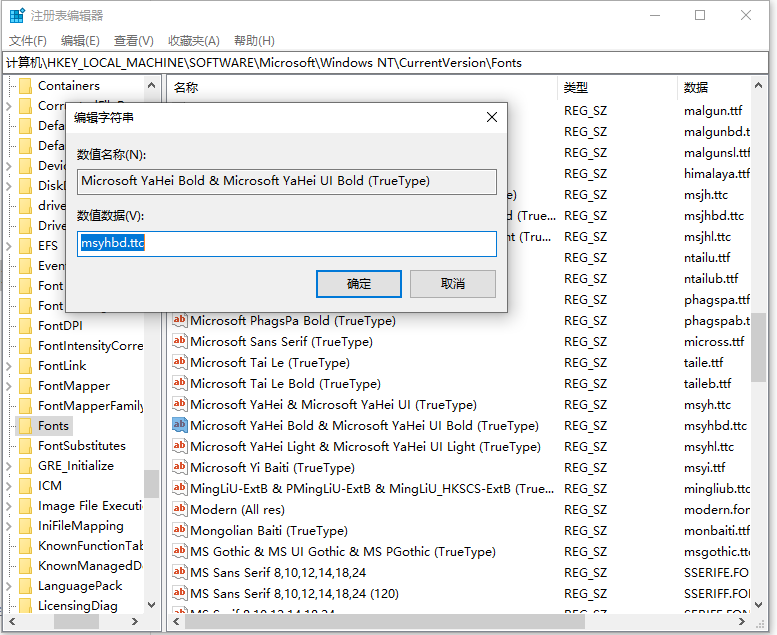Select MingLiU-ExtB value row
Image resolution: width=777 pixels, height=635 pixels.
pyautogui.click(x=372, y=489)
